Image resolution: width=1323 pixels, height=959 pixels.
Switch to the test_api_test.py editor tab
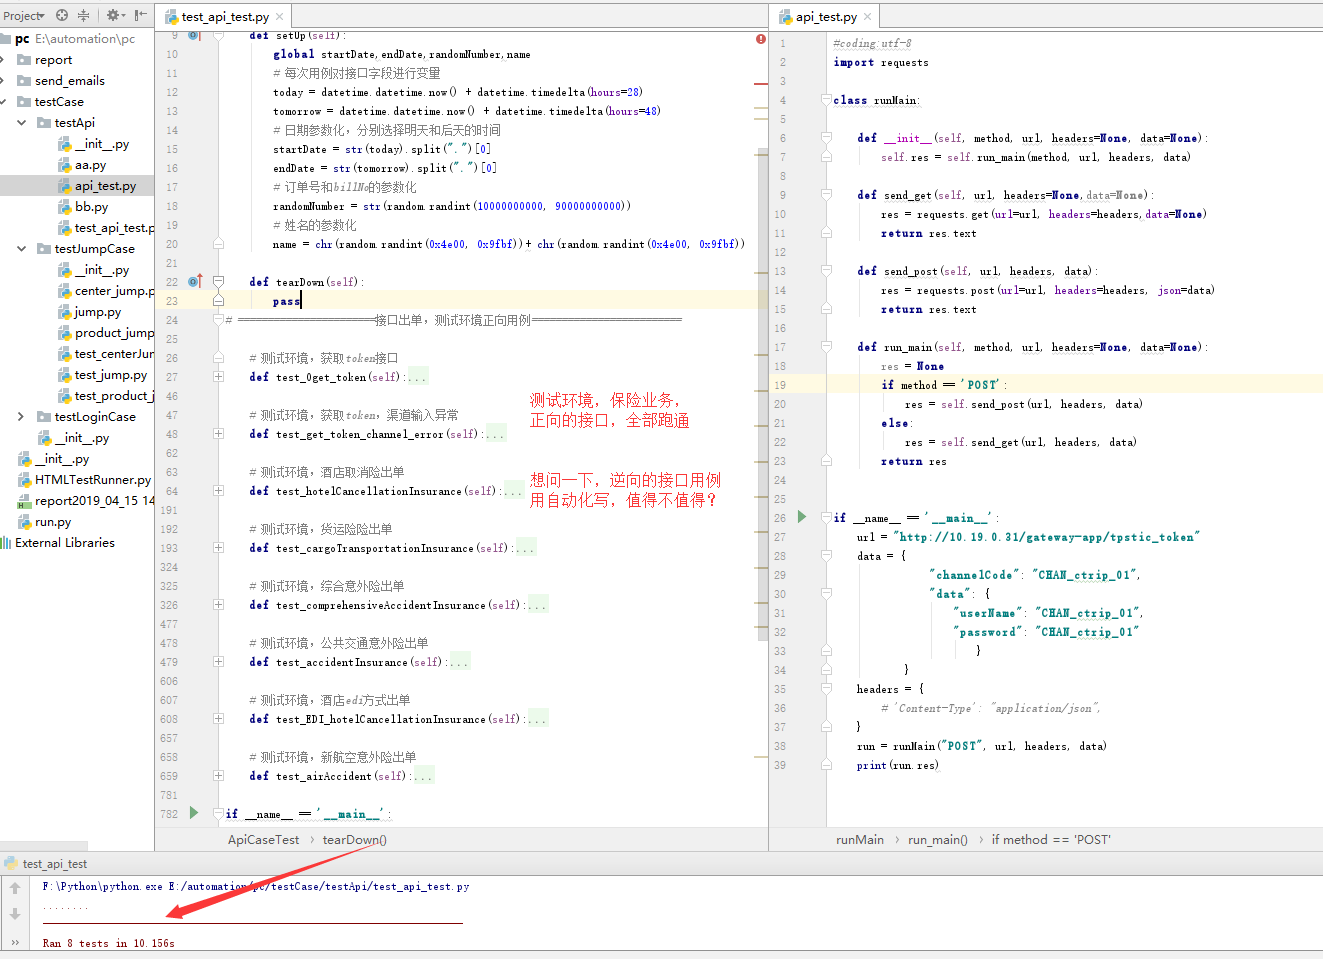224,17
